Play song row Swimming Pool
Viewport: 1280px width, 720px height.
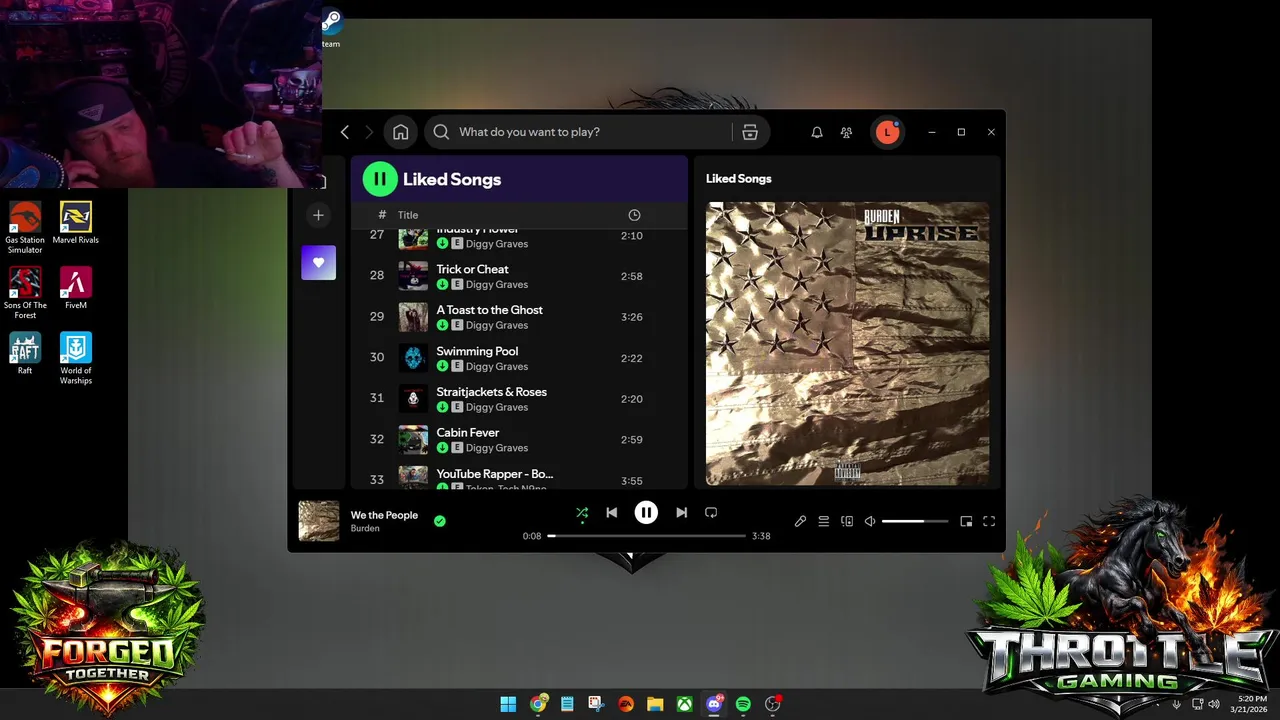[519, 358]
